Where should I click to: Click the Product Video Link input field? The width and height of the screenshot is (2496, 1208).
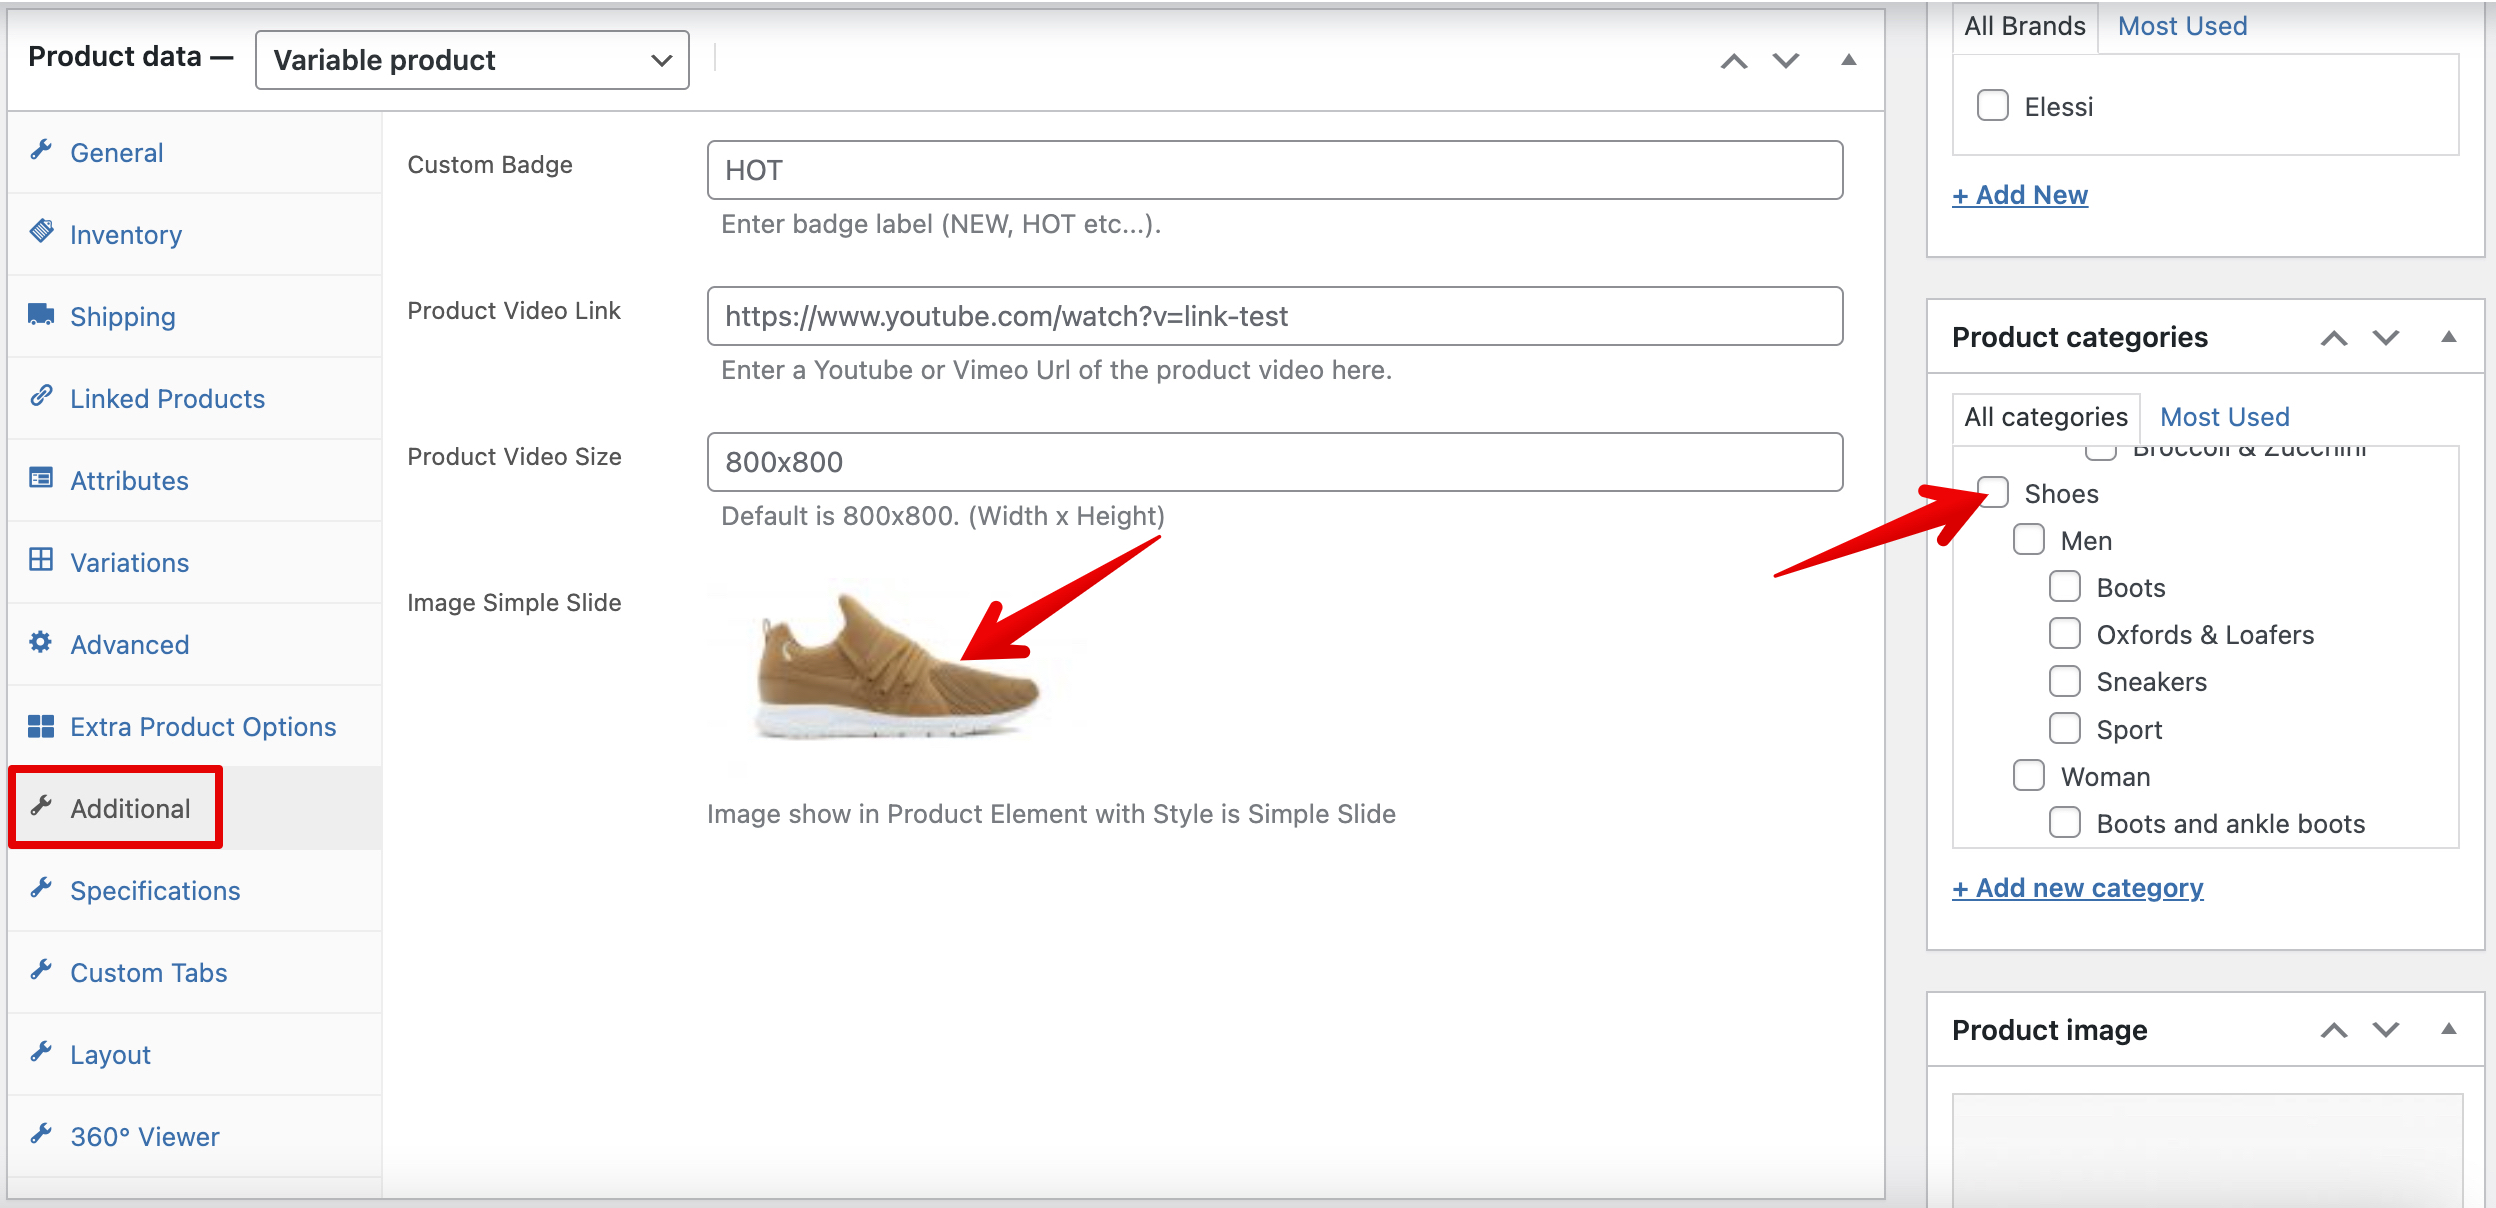pos(1274,316)
